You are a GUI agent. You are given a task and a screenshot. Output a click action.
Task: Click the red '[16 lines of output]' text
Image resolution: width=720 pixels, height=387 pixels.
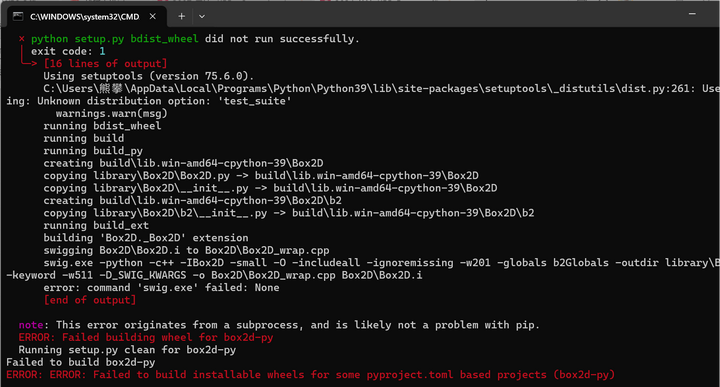(105, 64)
